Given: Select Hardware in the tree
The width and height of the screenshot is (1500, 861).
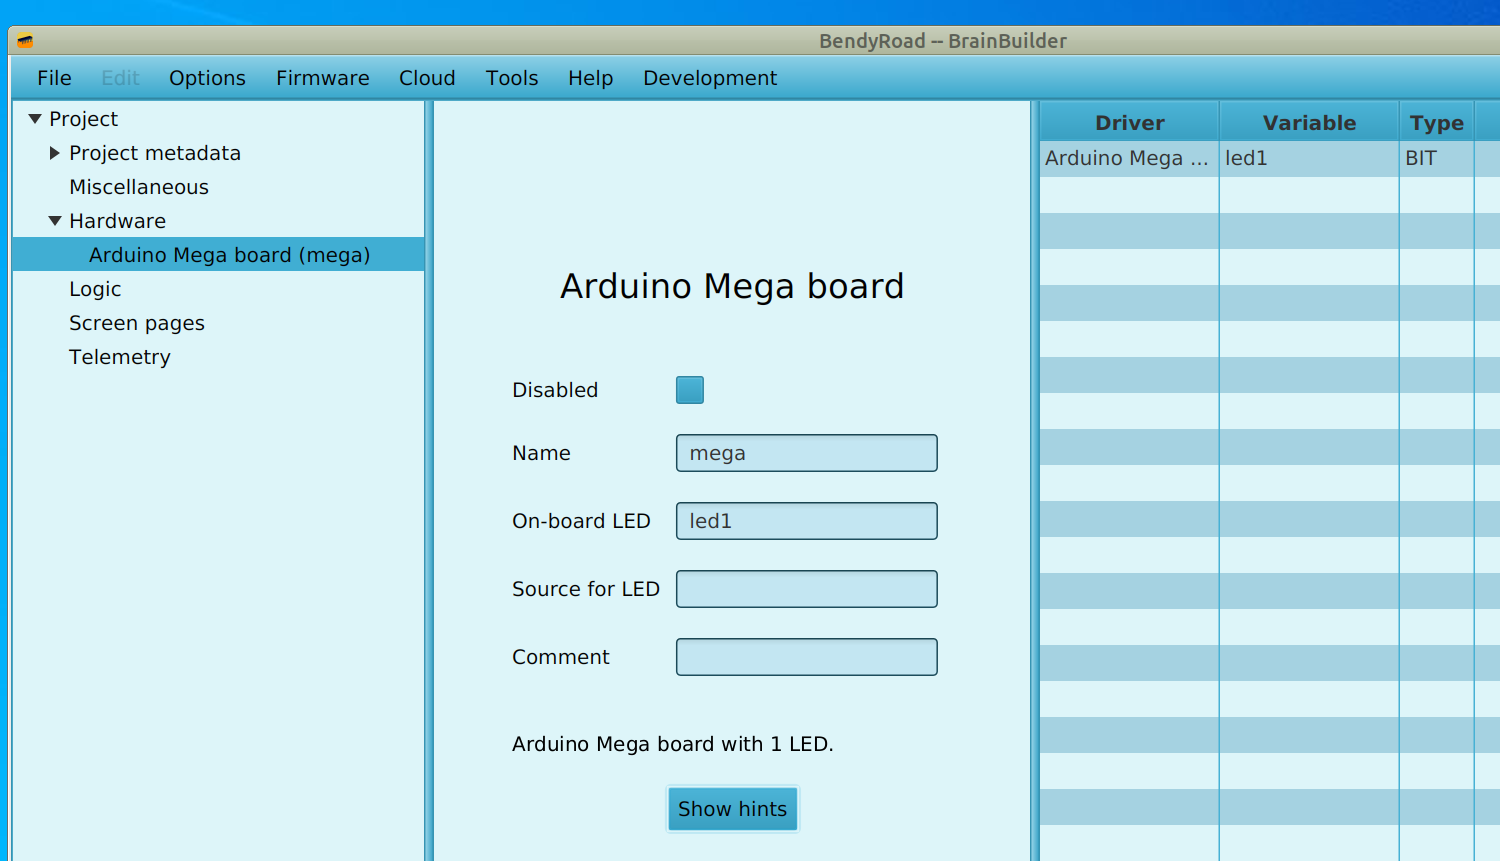Looking at the screenshot, I should tap(117, 221).
